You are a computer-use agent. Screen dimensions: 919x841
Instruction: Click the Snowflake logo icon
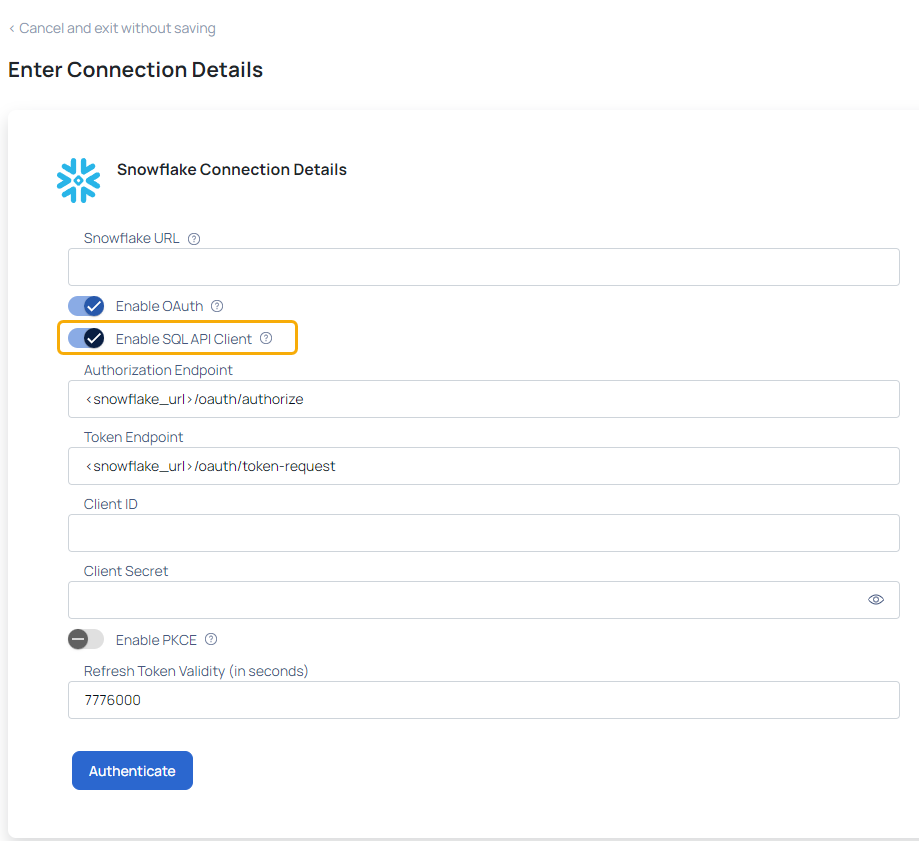pyautogui.click(x=79, y=181)
